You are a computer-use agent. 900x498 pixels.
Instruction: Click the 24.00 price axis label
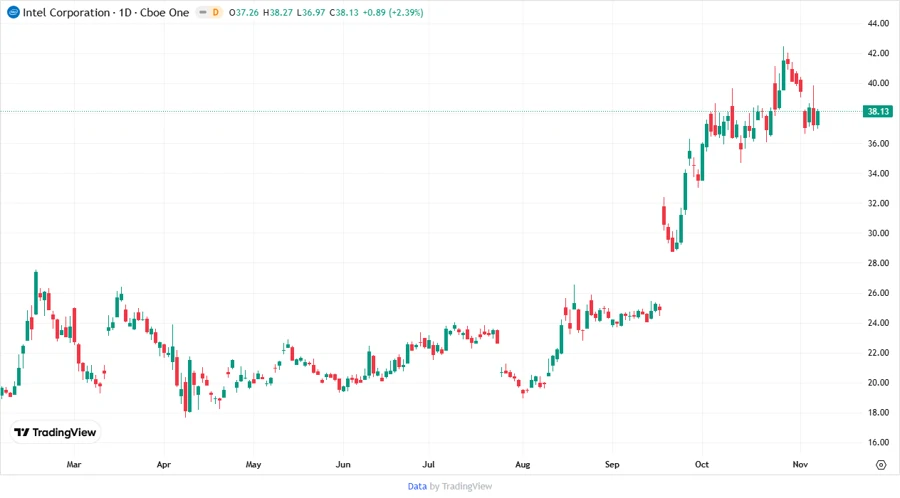[878, 322]
